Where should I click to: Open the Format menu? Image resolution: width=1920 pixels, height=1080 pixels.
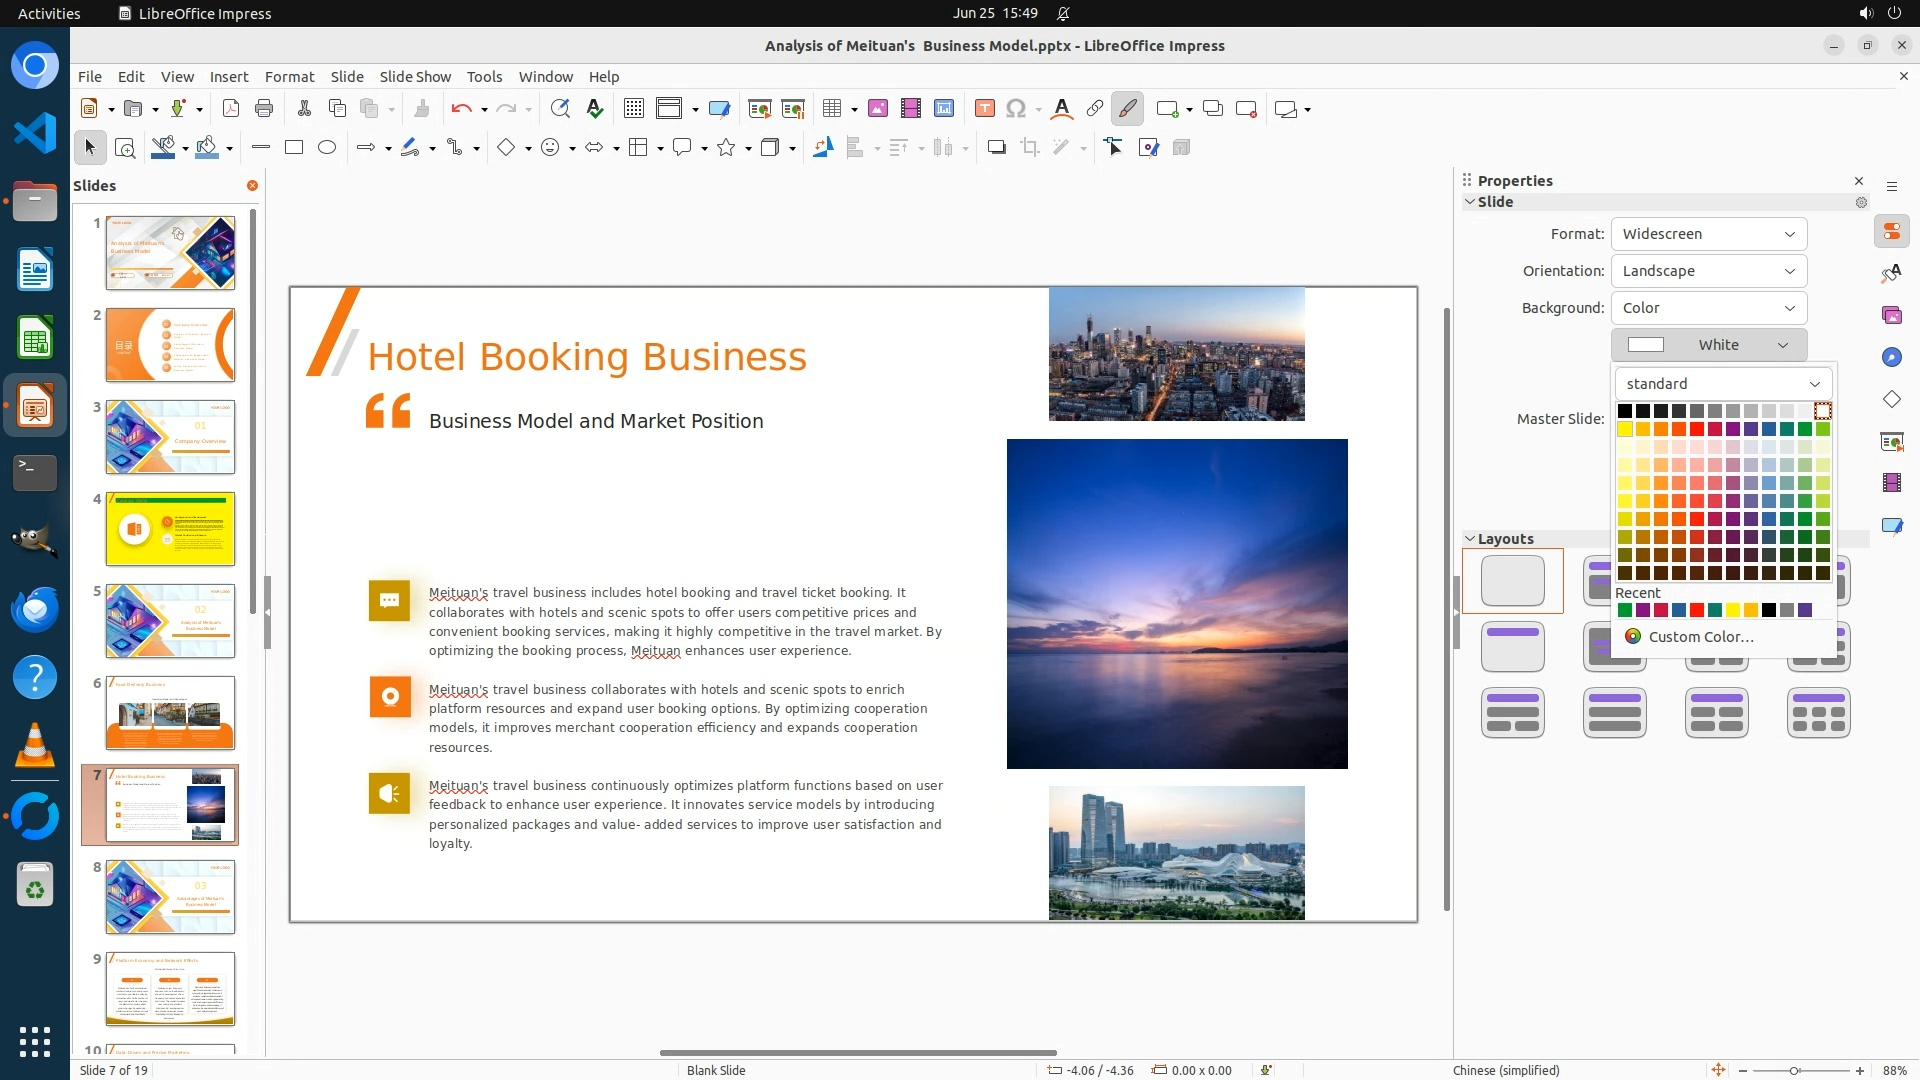coord(289,77)
